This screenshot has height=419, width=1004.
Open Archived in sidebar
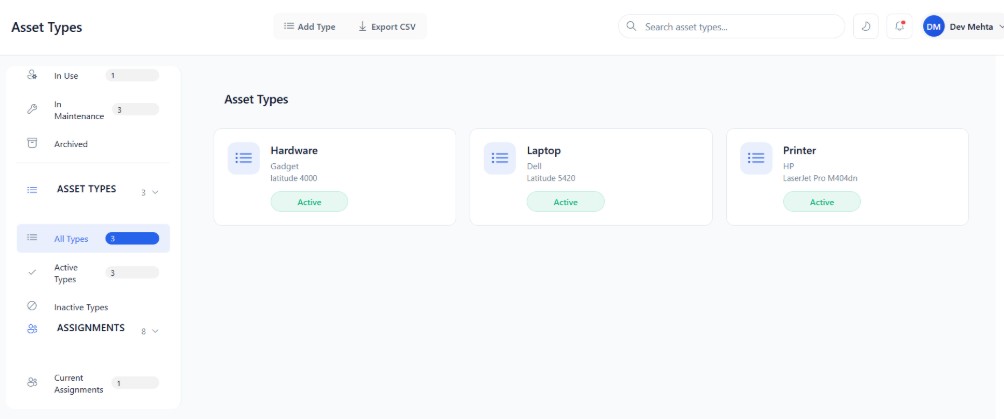93,144
